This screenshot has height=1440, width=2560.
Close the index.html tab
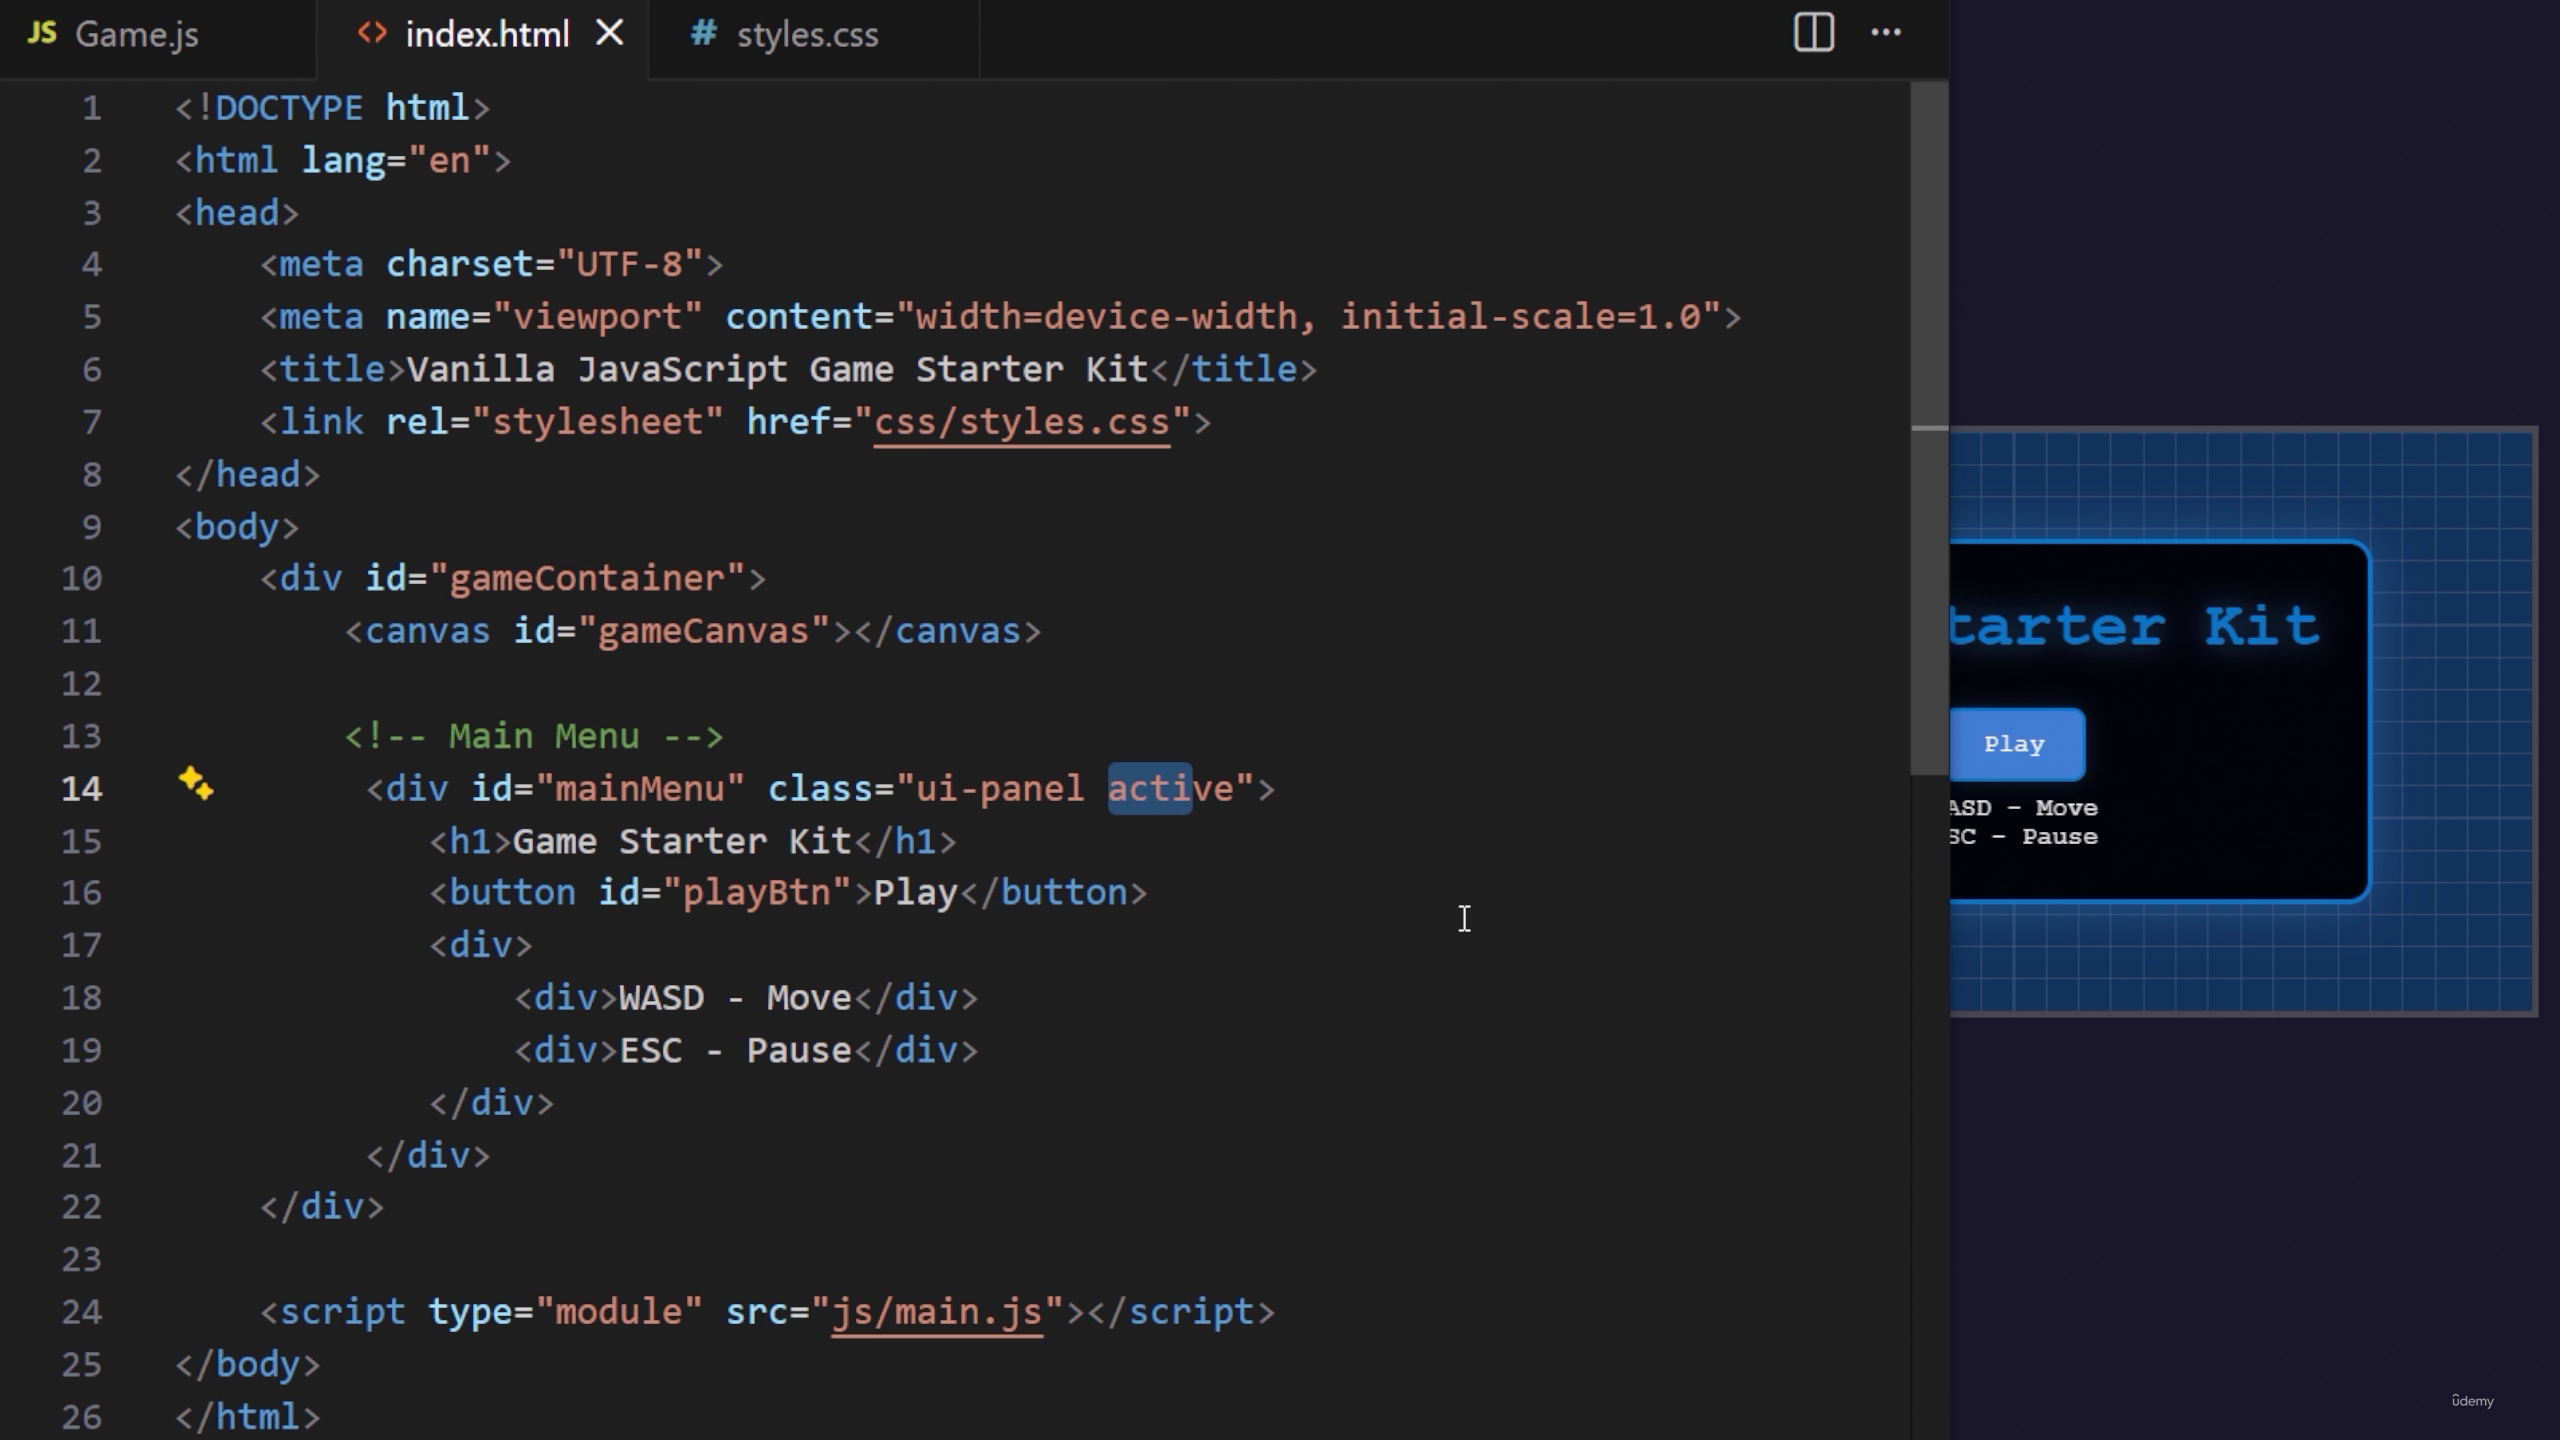click(609, 33)
